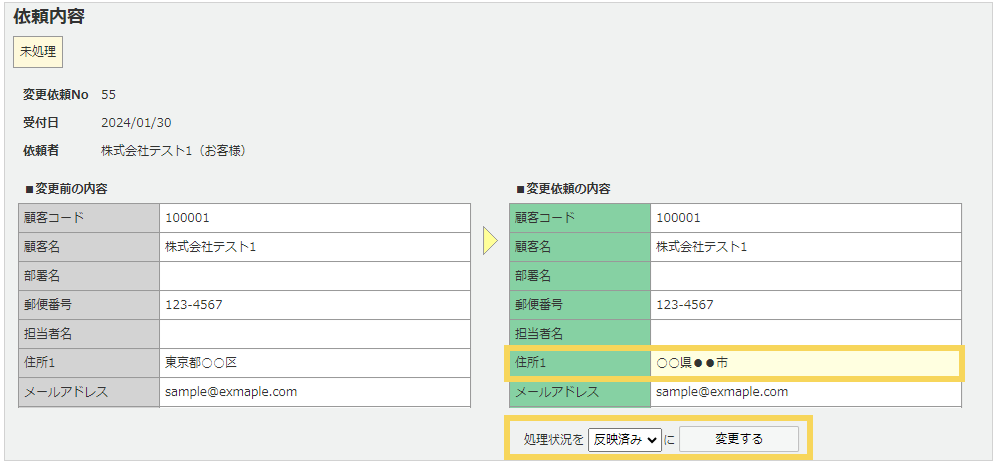997x464 pixels.
Task: Click 株式会社テスト1 in the 変更依頼 table
Action: (701, 247)
